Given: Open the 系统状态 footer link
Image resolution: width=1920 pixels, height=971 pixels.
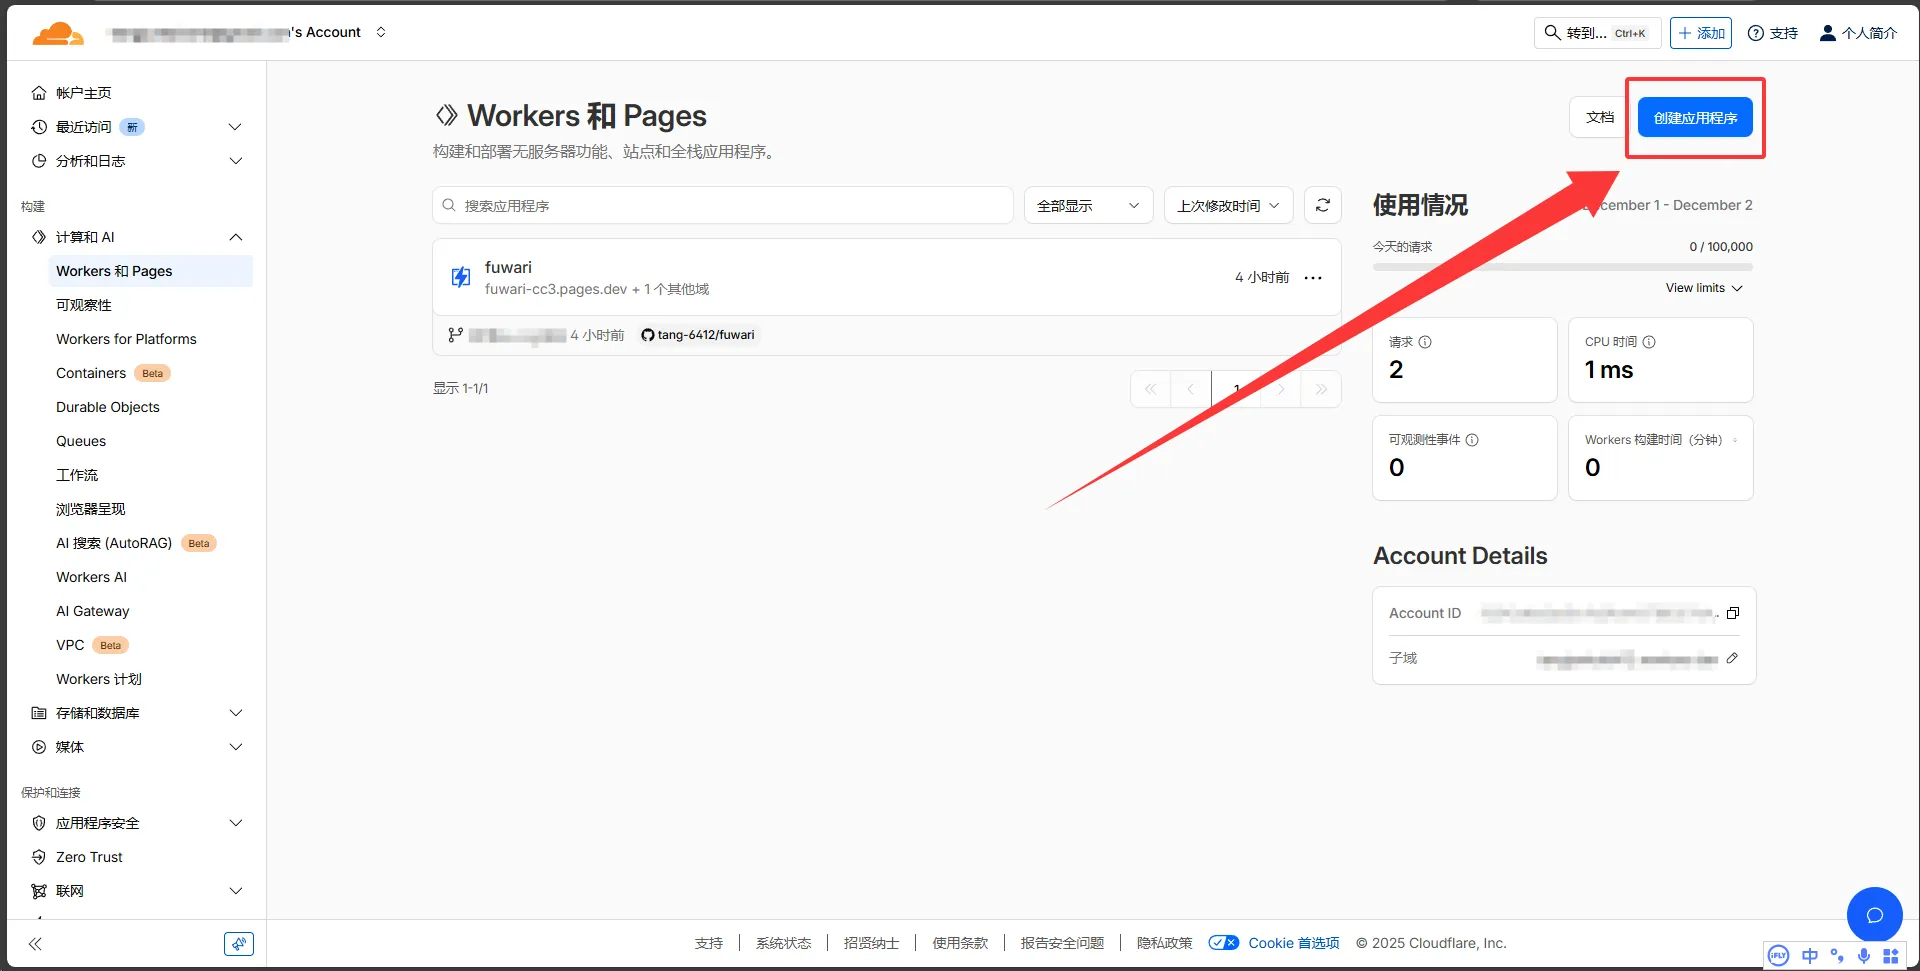Looking at the screenshot, I should [x=783, y=943].
